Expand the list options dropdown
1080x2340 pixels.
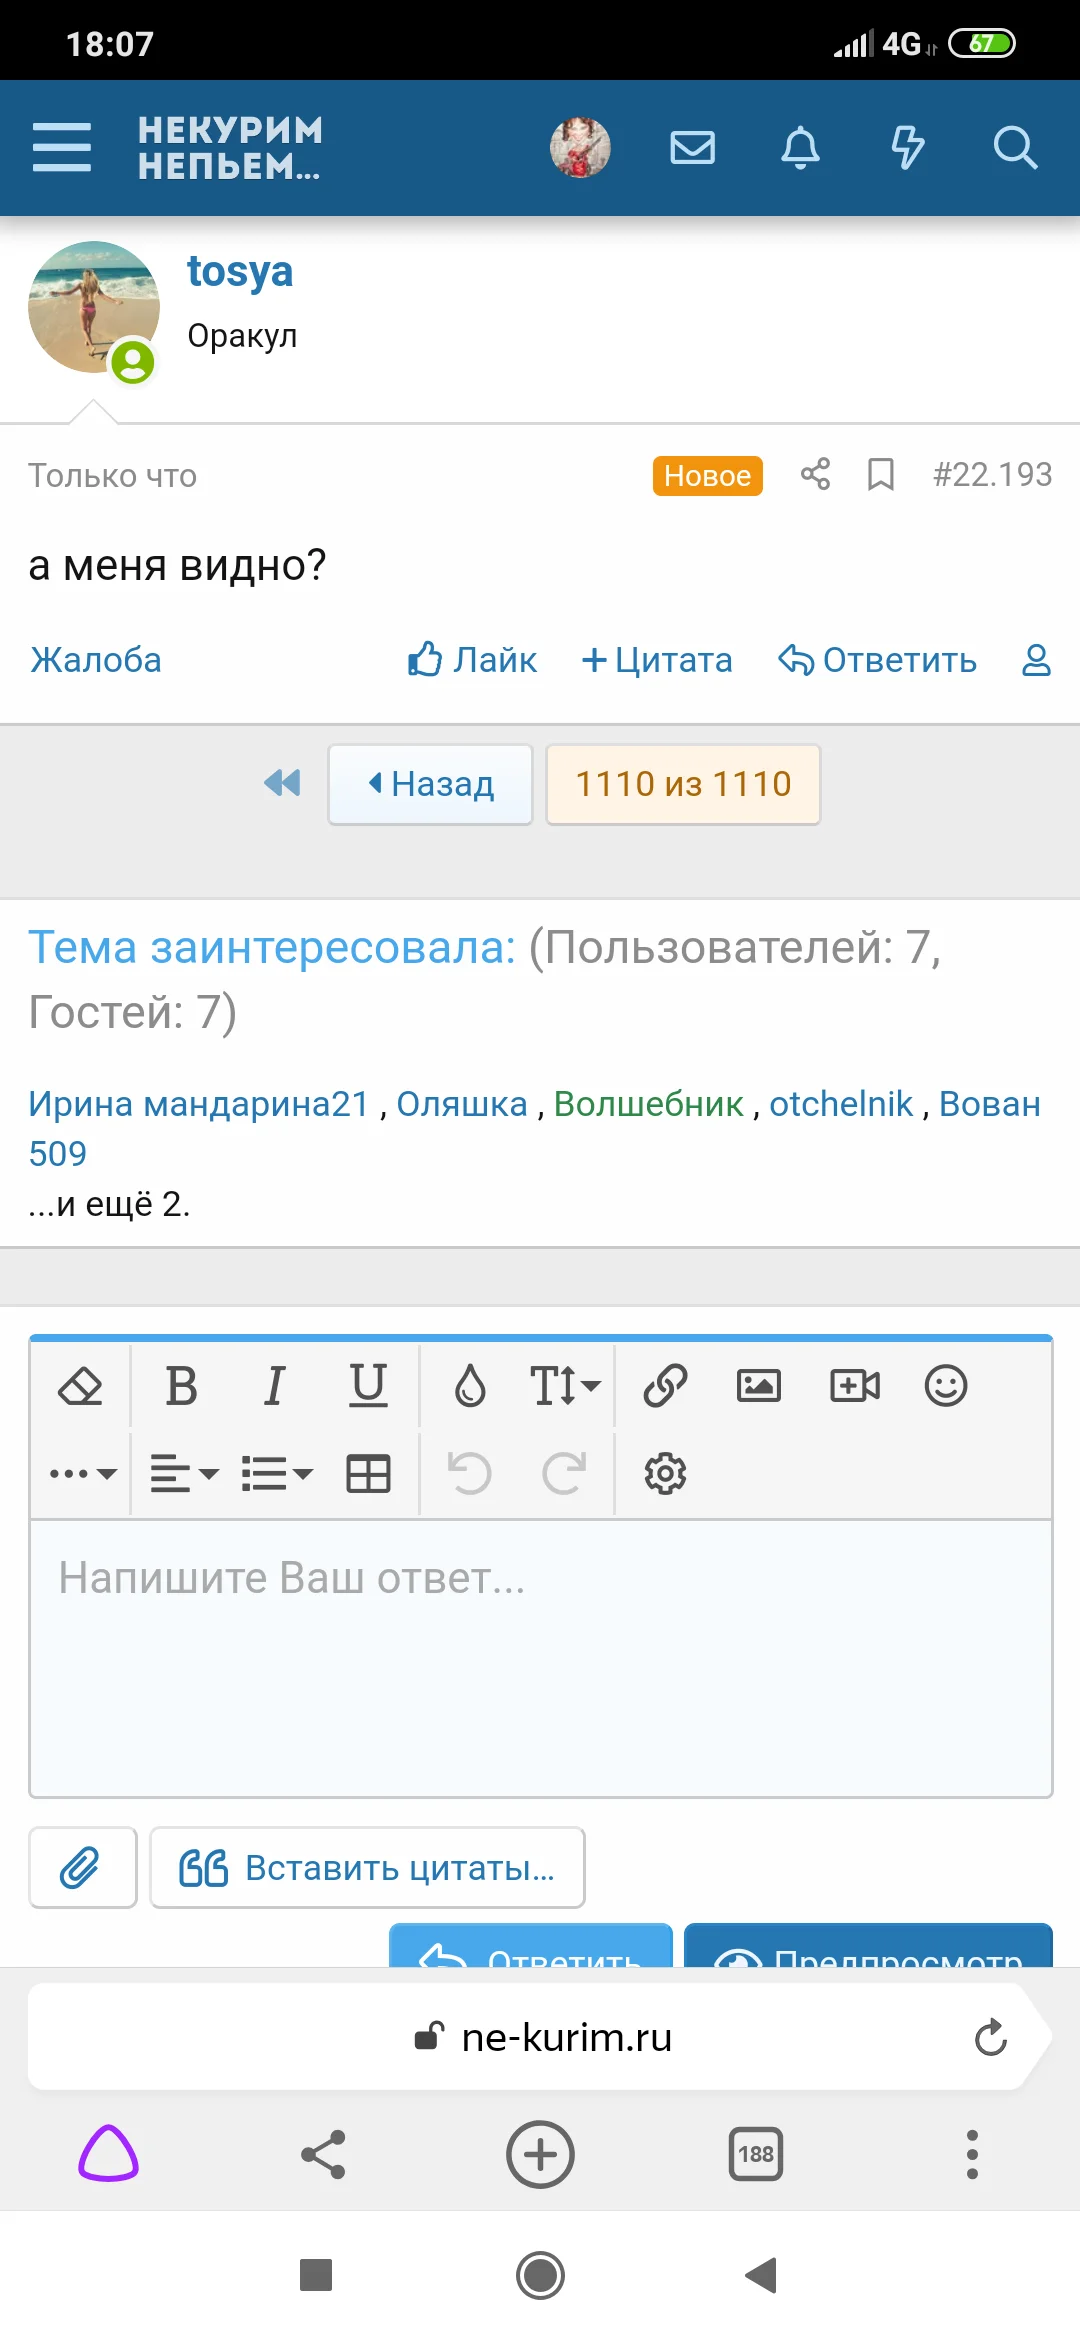[277, 1474]
